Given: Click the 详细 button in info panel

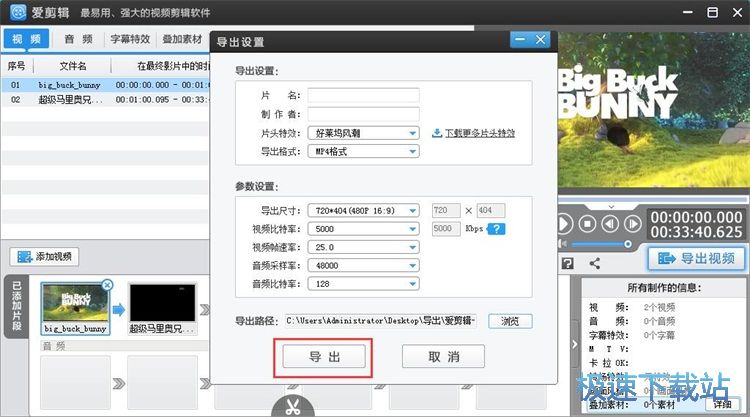Looking at the screenshot, I should coord(722,405).
